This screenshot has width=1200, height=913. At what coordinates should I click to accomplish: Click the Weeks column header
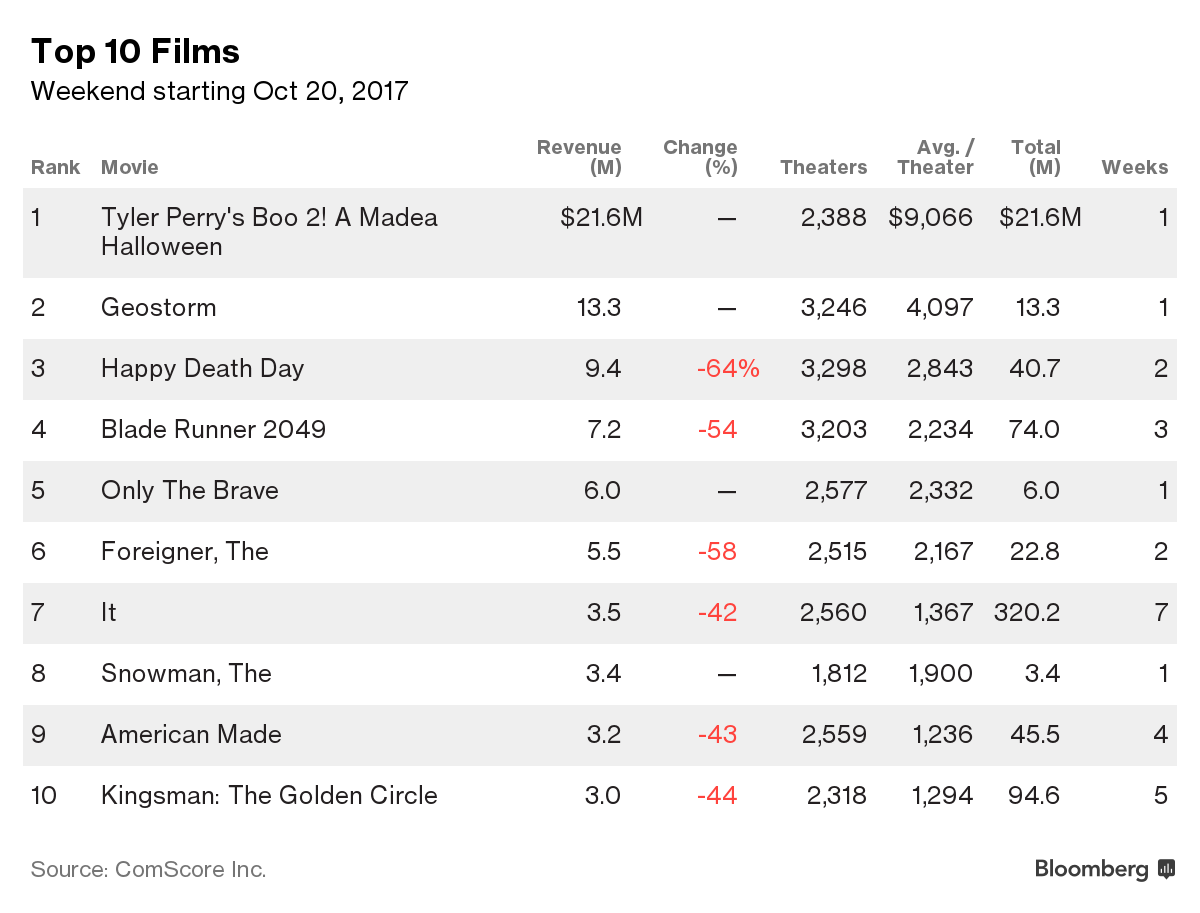coord(1135,167)
